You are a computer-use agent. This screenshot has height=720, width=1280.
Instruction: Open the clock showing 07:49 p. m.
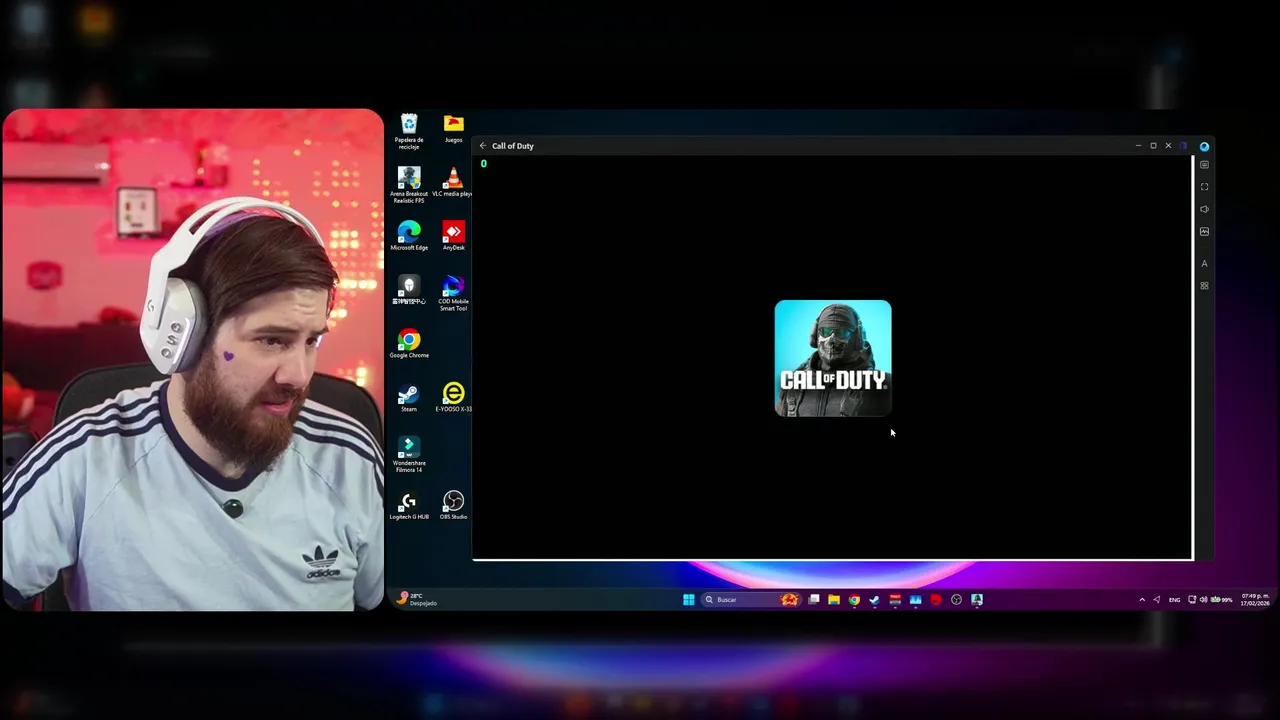click(1256, 600)
